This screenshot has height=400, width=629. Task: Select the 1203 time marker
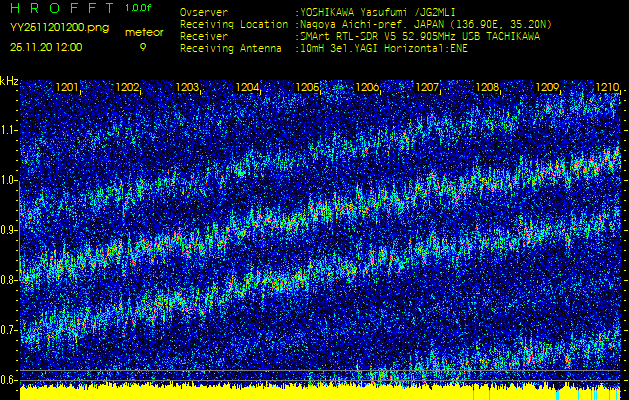pos(188,88)
